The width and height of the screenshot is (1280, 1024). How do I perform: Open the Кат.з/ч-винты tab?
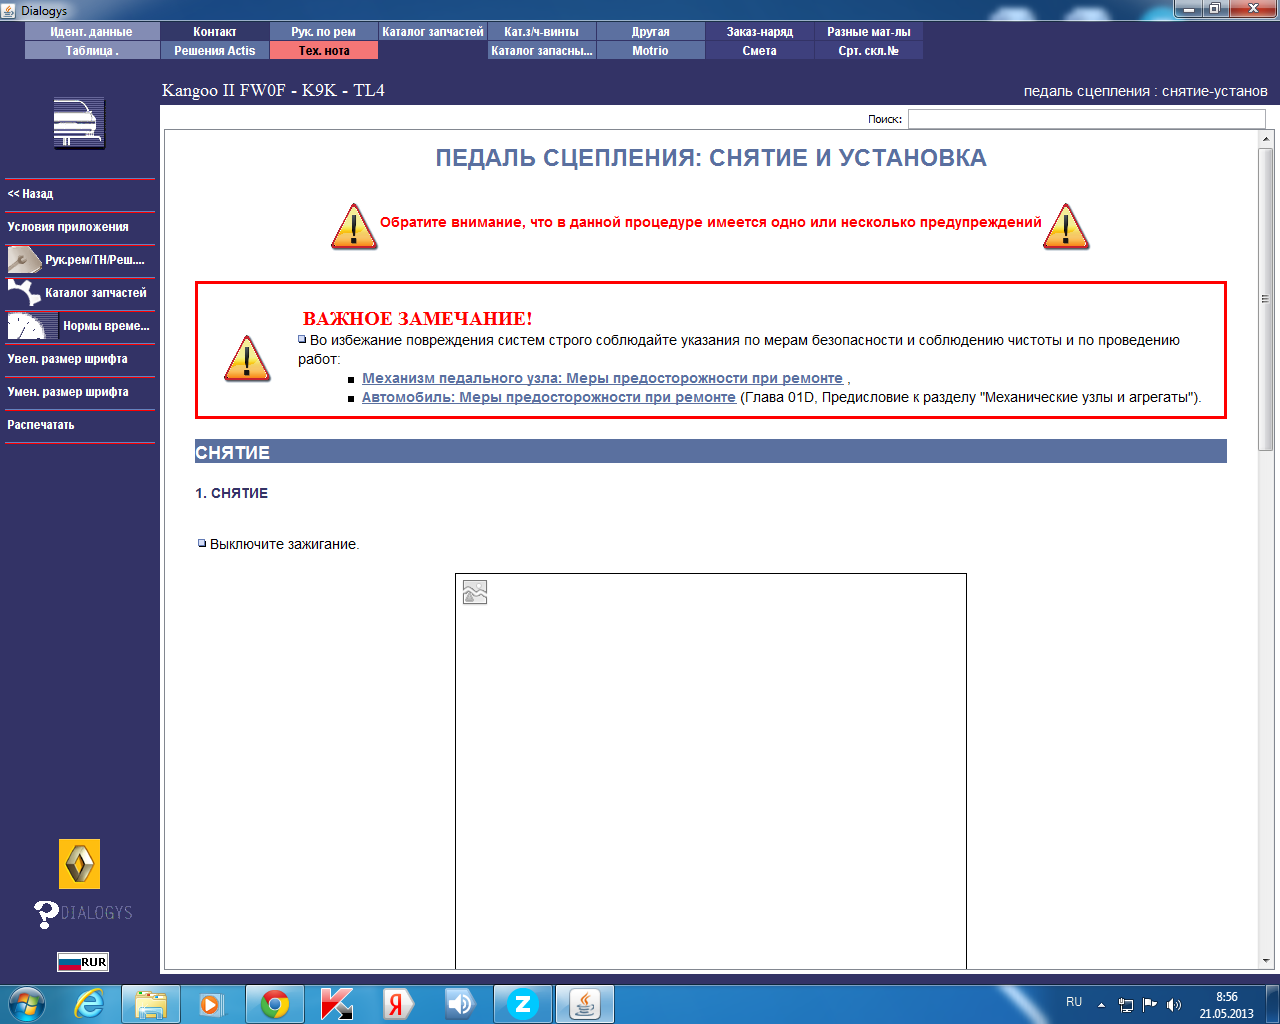(542, 32)
